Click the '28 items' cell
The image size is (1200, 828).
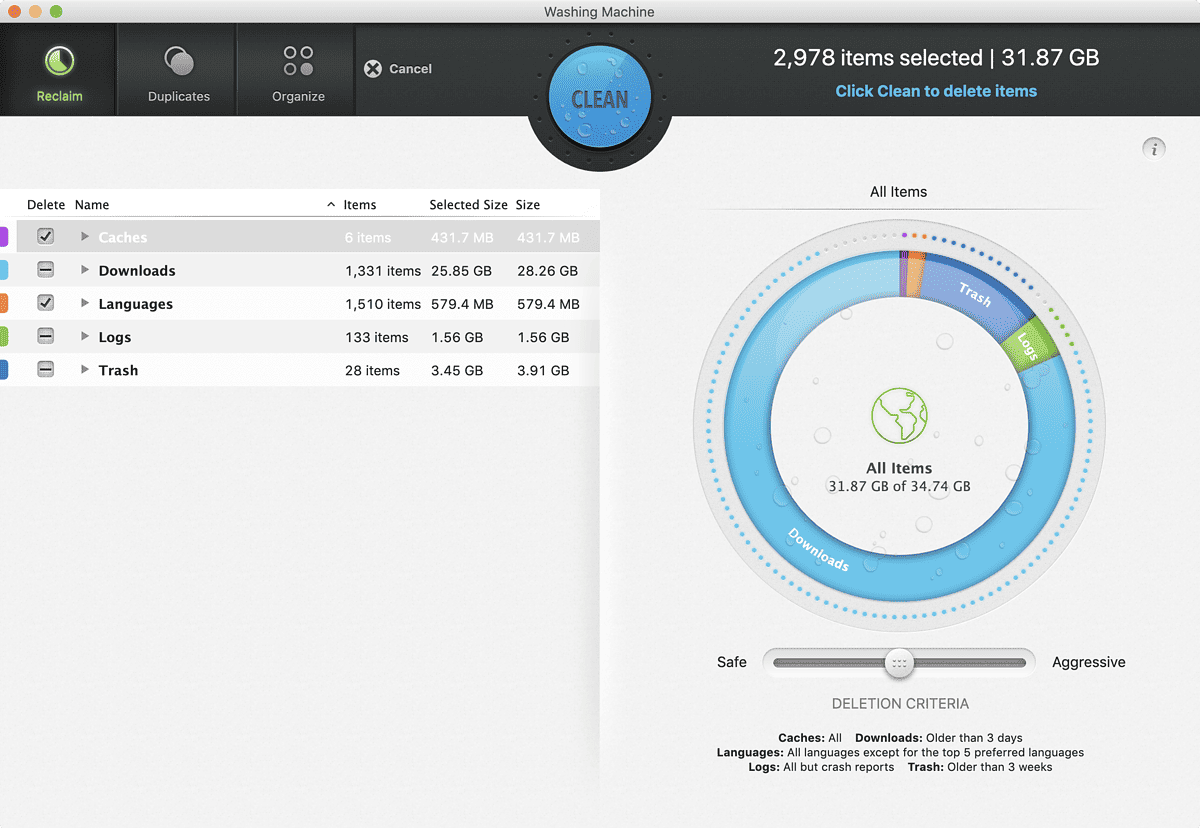(372, 370)
